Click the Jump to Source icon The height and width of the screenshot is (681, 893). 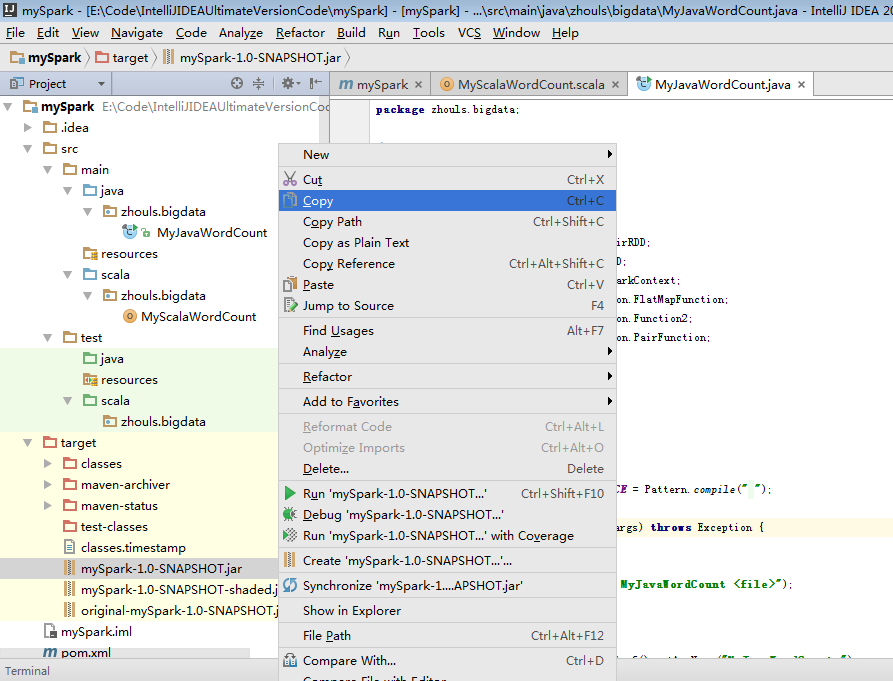point(290,305)
